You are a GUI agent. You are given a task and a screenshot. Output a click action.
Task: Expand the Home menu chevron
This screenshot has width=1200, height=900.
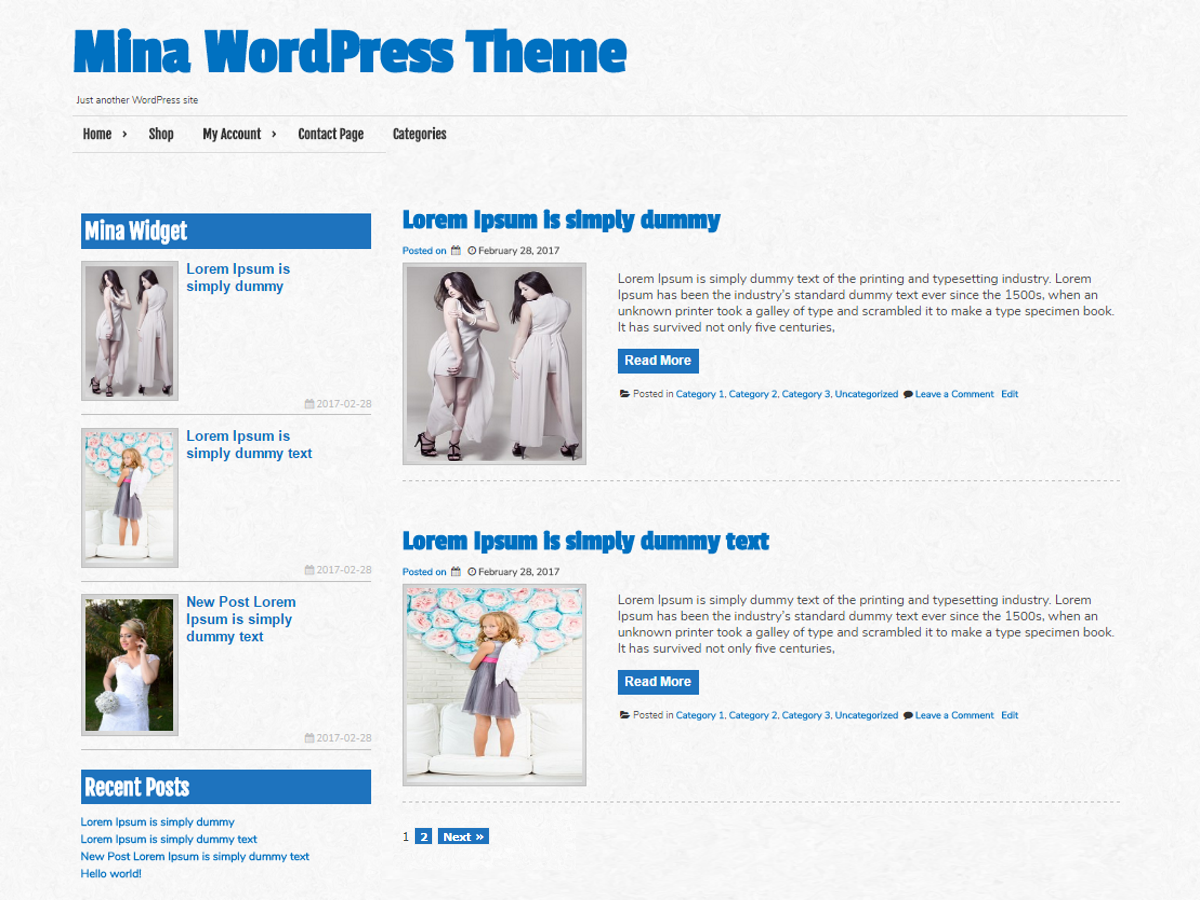coord(124,134)
